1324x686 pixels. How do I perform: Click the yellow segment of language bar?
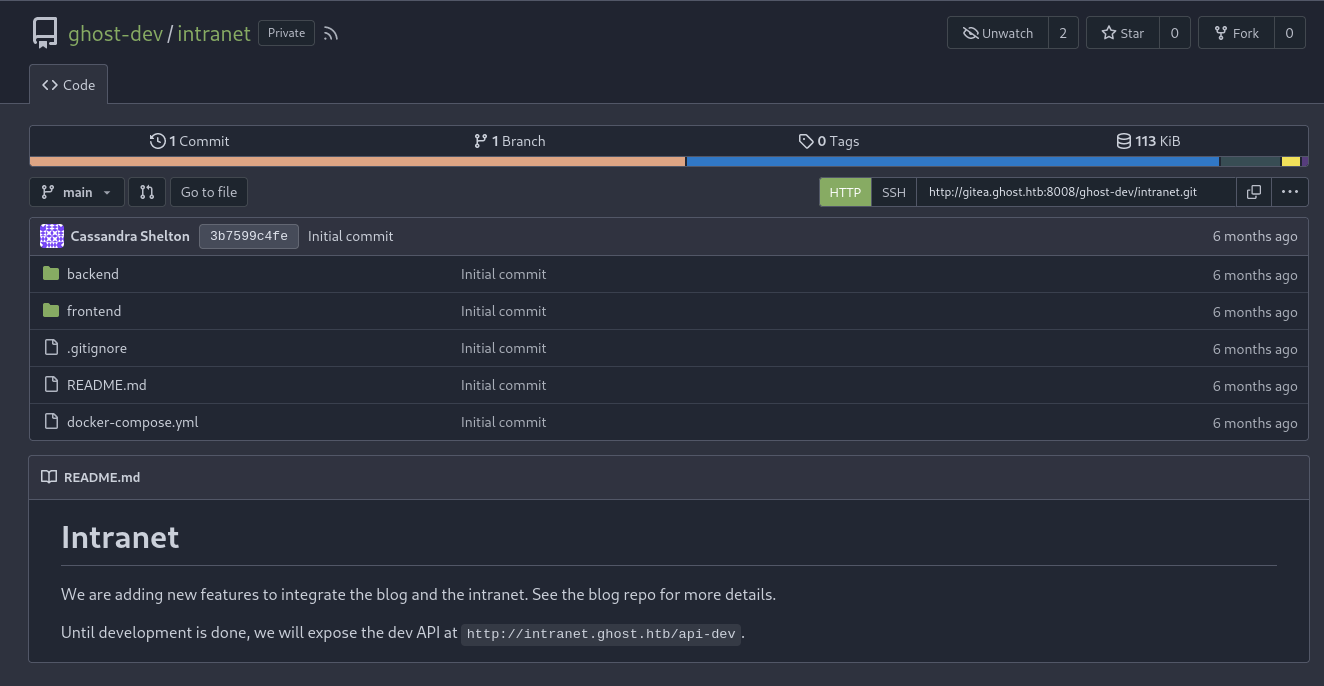click(x=1291, y=161)
